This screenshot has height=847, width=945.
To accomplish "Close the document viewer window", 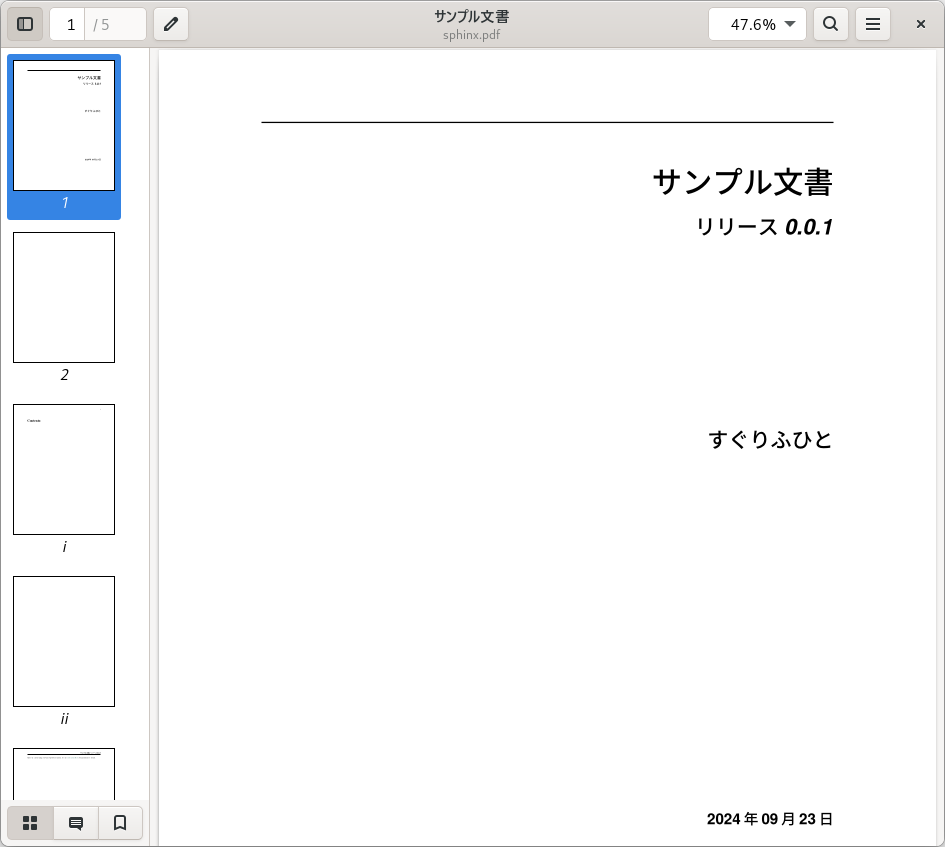I will 920,24.
